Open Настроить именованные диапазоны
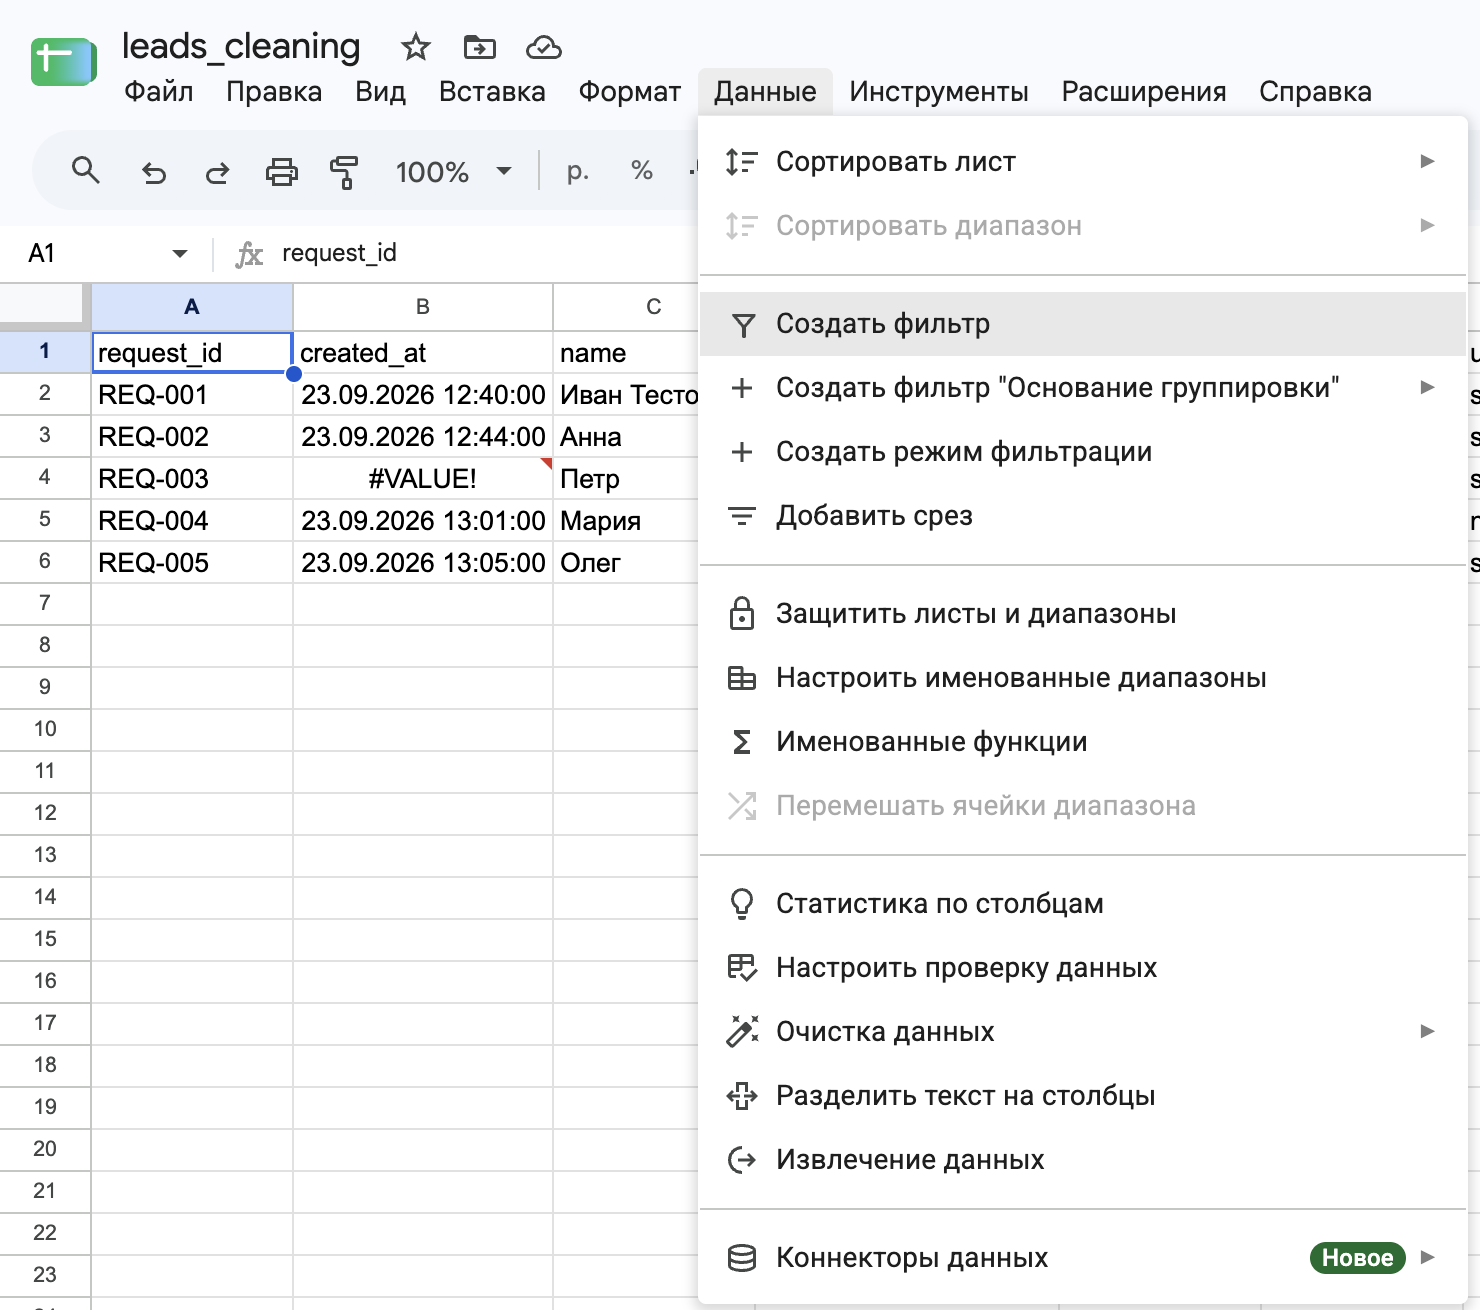Image resolution: width=1480 pixels, height=1310 pixels. coord(1083,678)
